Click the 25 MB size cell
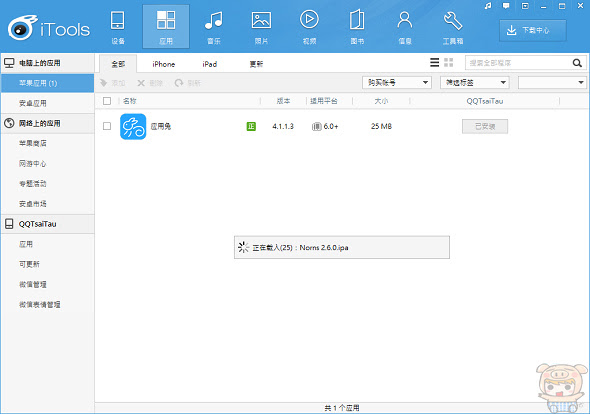 (381, 126)
